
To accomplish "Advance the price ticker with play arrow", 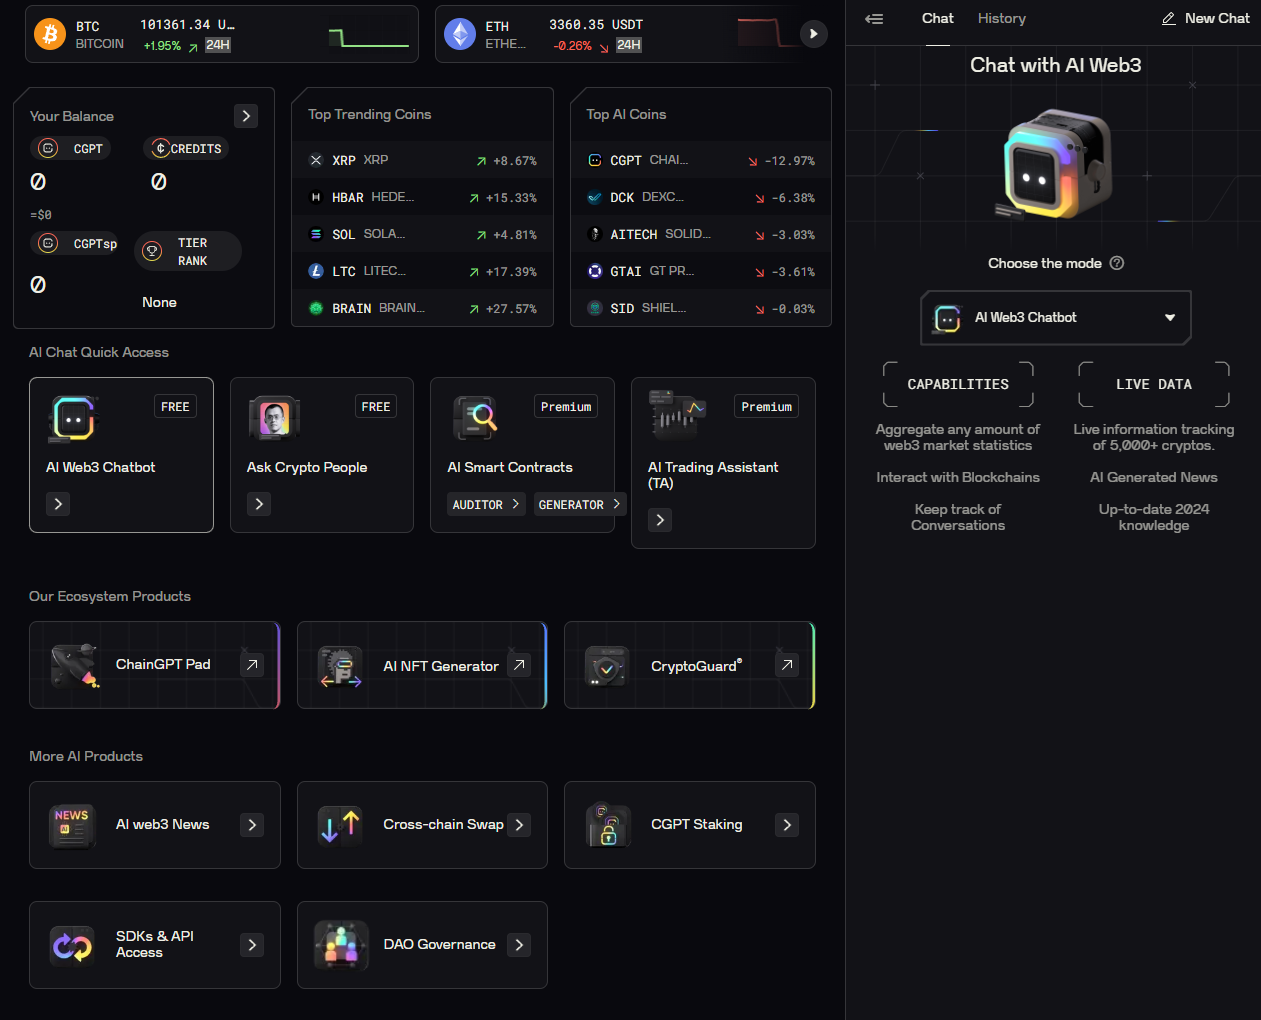I will [x=813, y=34].
